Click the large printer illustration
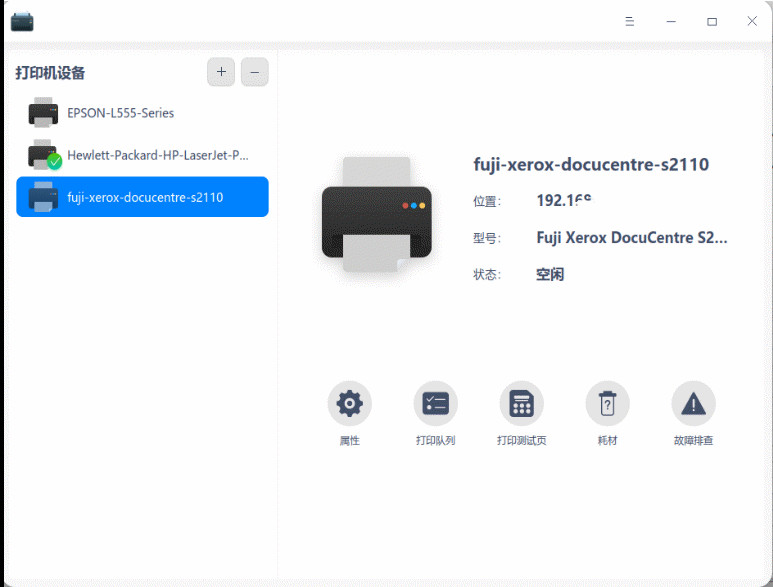This screenshot has width=773, height=587. [377, 215]
